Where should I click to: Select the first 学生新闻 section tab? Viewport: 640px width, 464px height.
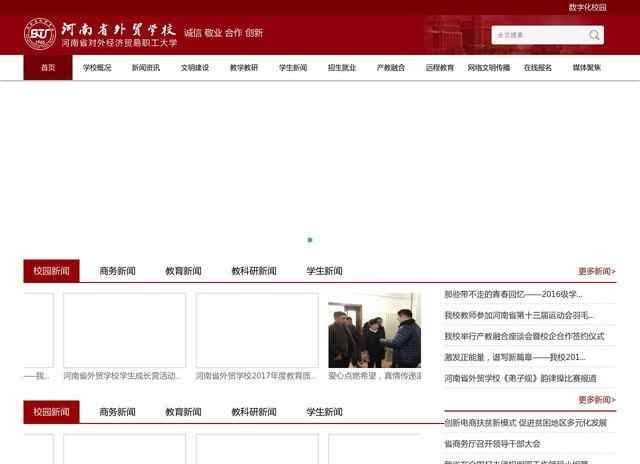[x=324, y=271]
